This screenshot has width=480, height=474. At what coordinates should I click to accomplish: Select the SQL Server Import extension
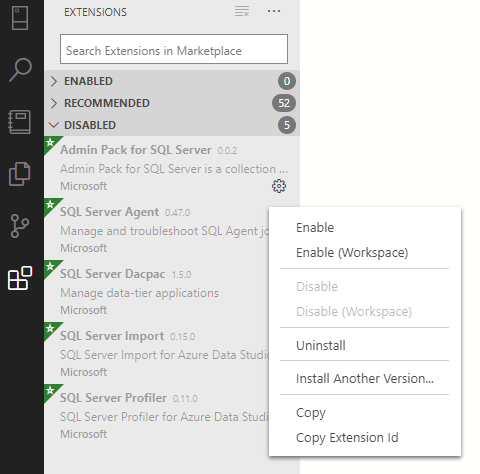click(x=157, y=353)
